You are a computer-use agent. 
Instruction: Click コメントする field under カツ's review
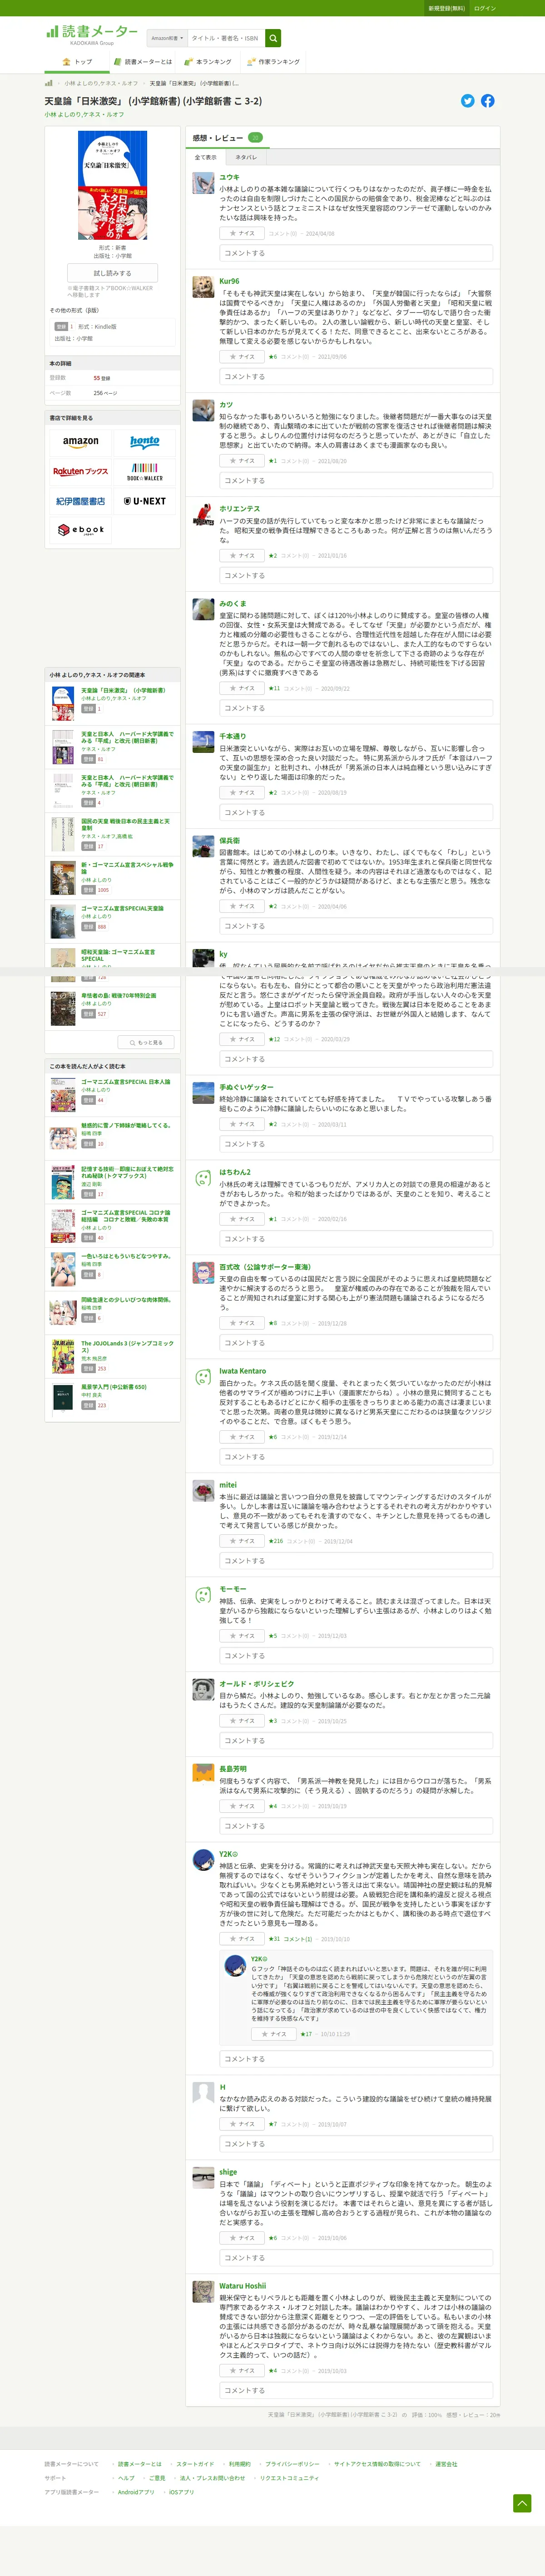pyautogui.click(x=356, y=481)
